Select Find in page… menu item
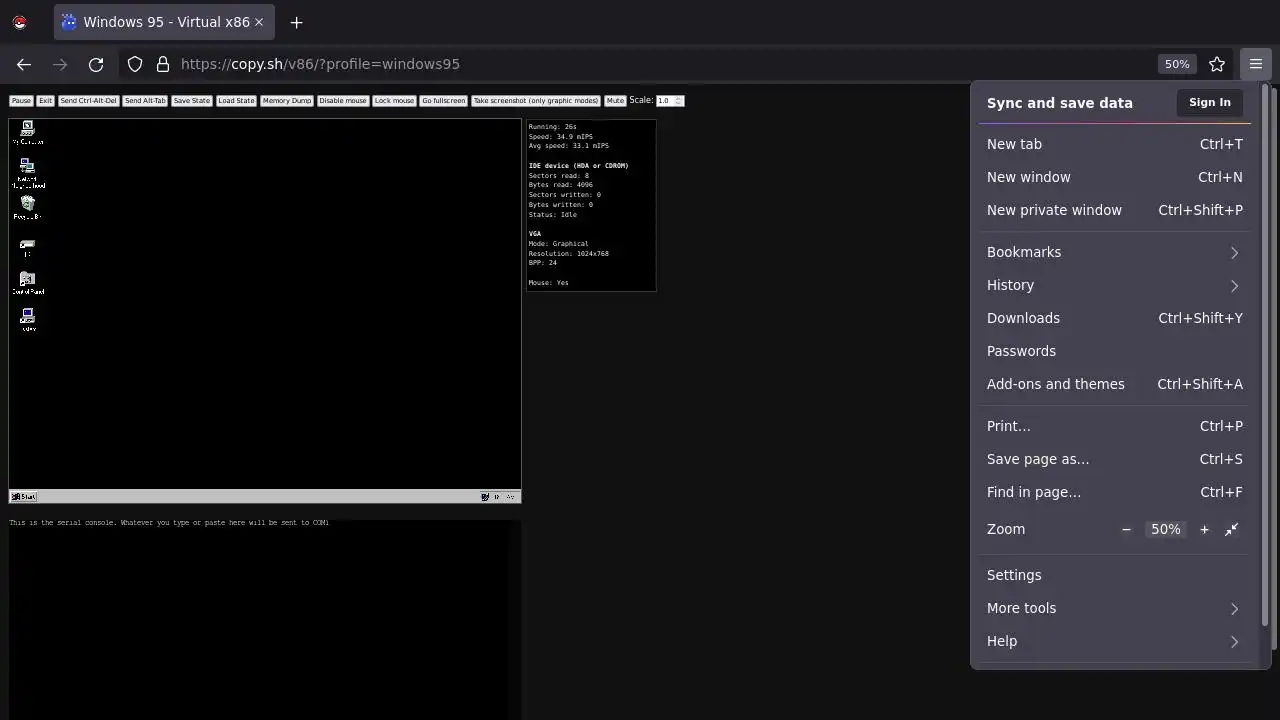The width and height of the screenshot is (1280, 720). point(1115,492)
